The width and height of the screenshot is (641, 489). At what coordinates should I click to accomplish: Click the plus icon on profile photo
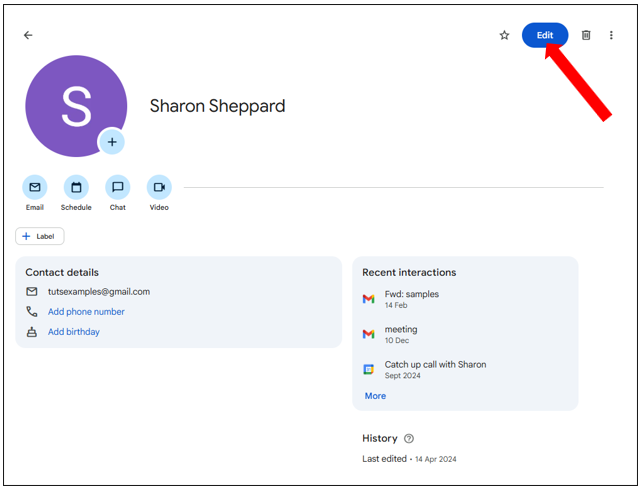(x=112, y=143)
